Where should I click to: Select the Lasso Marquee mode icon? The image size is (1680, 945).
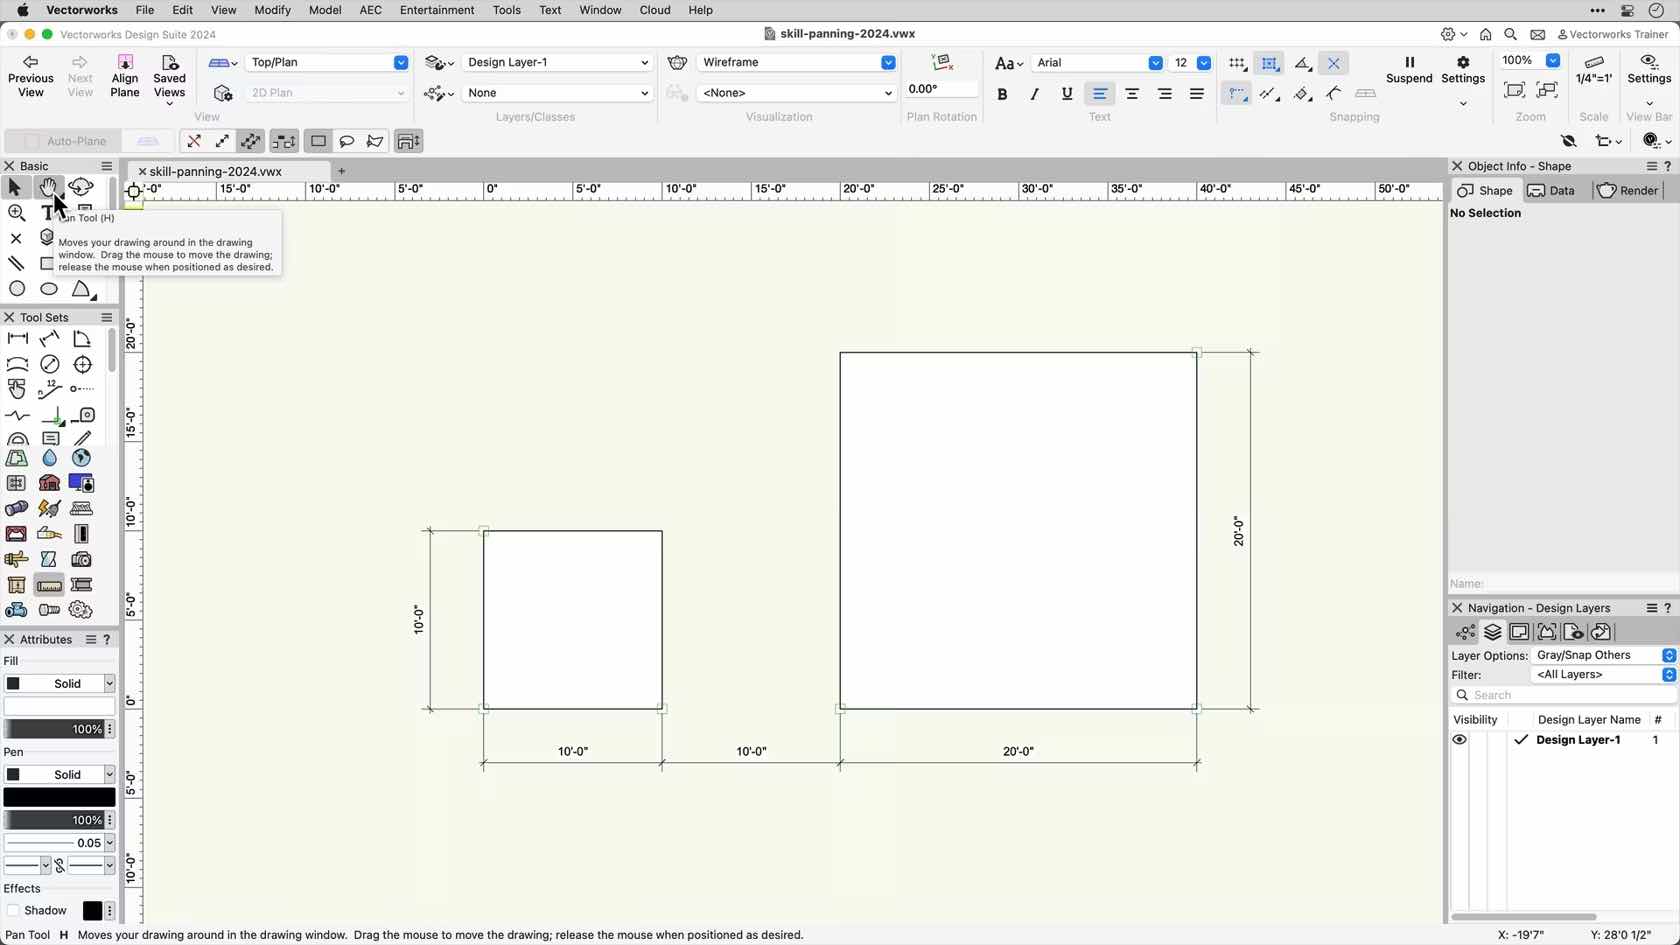pyautogui.click(x=347, y=141)
